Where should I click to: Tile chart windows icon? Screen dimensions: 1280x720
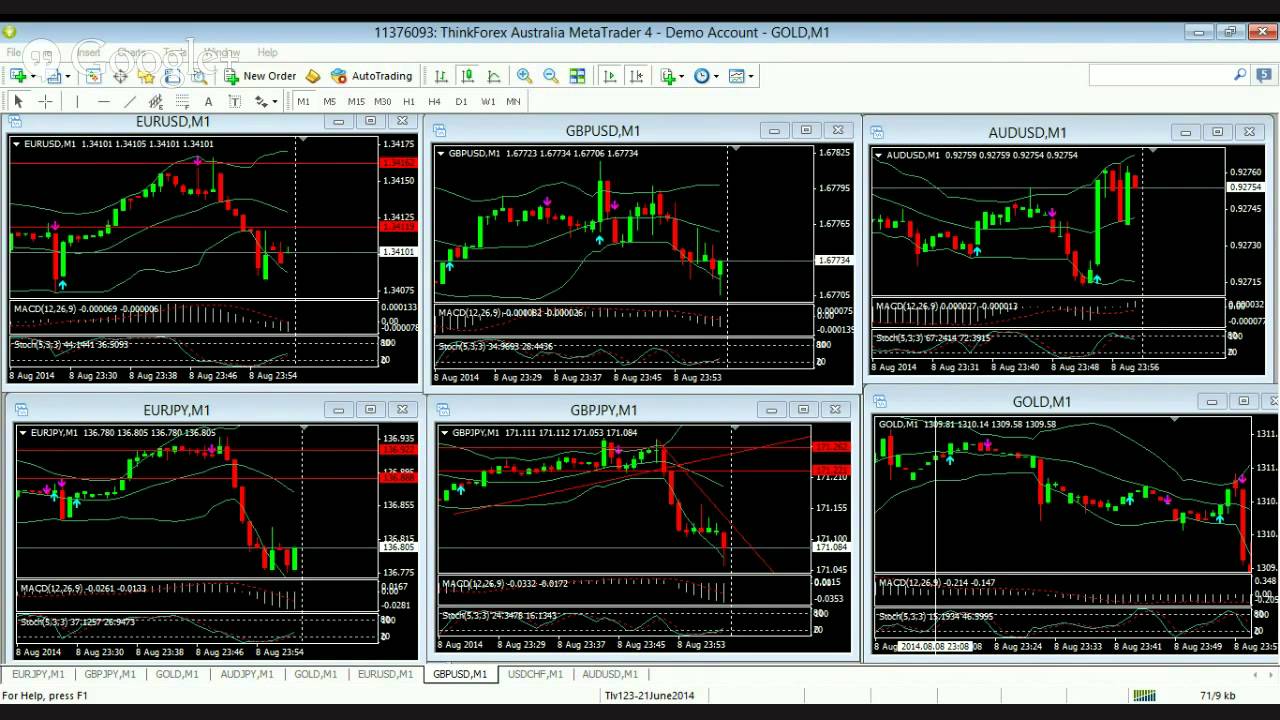point(577,76)
